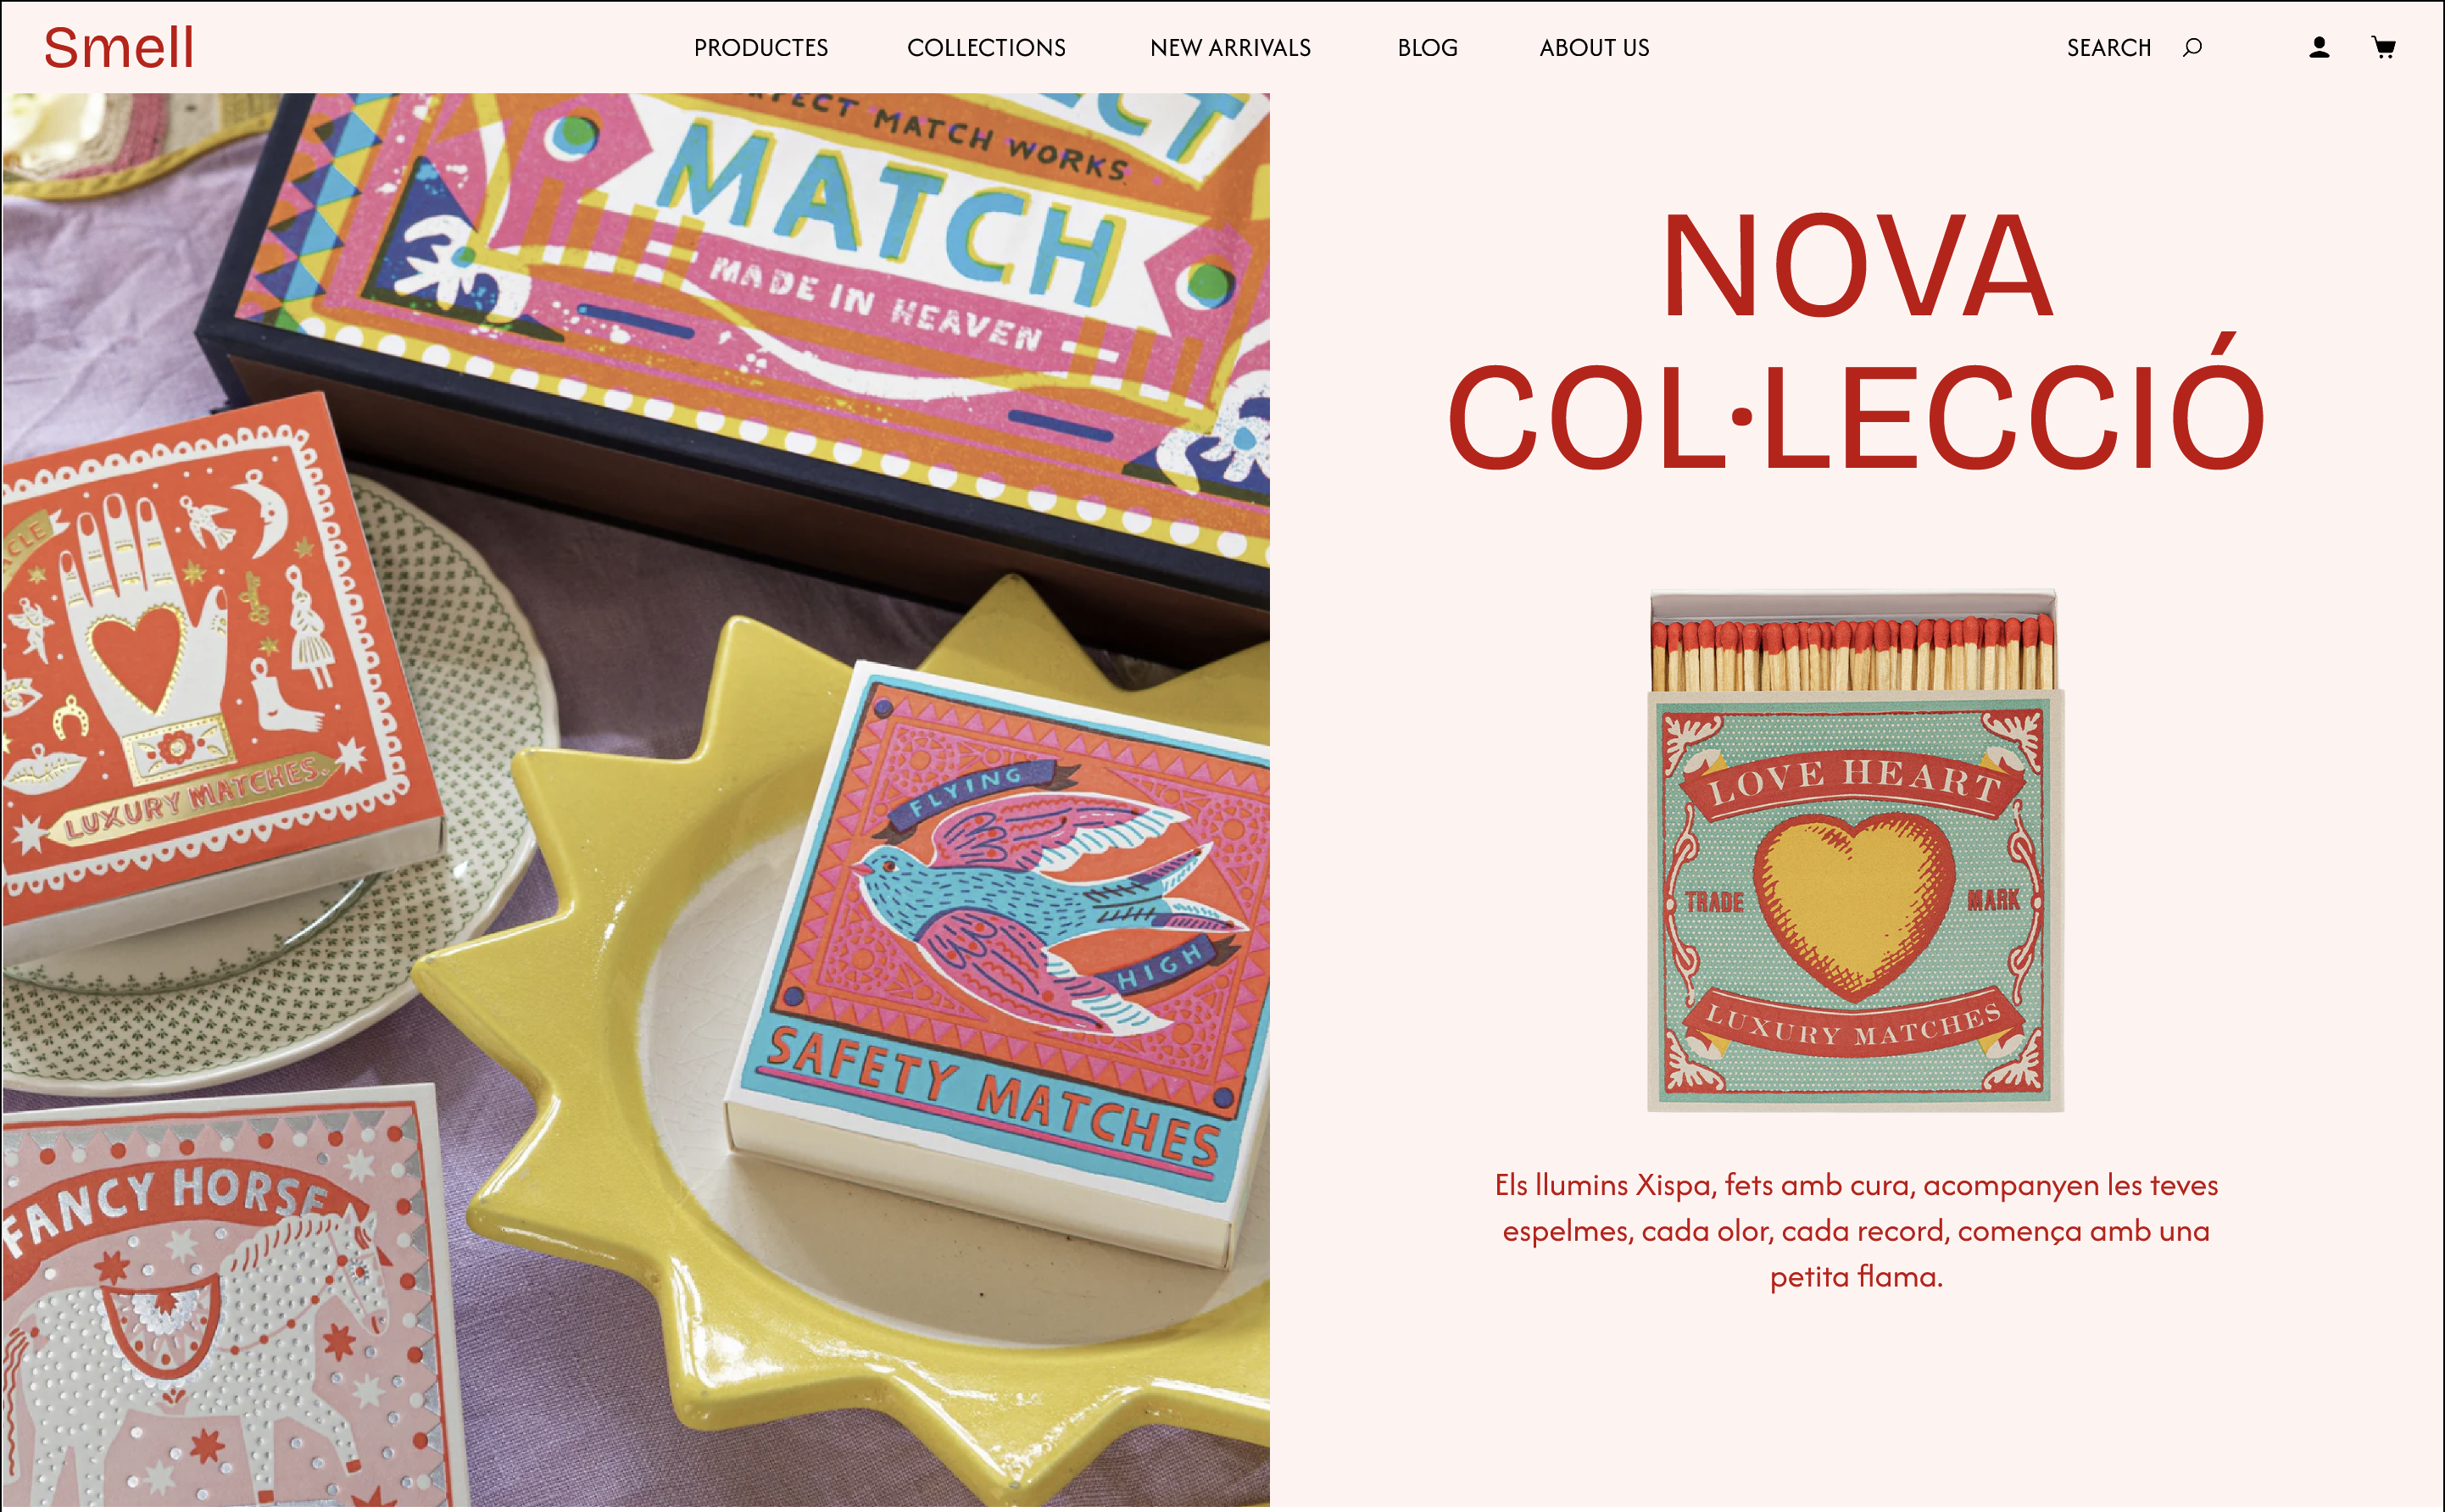The image size is (2445, 1512).
Task: Open the shopping cart icon
Action: point(2384,47)
